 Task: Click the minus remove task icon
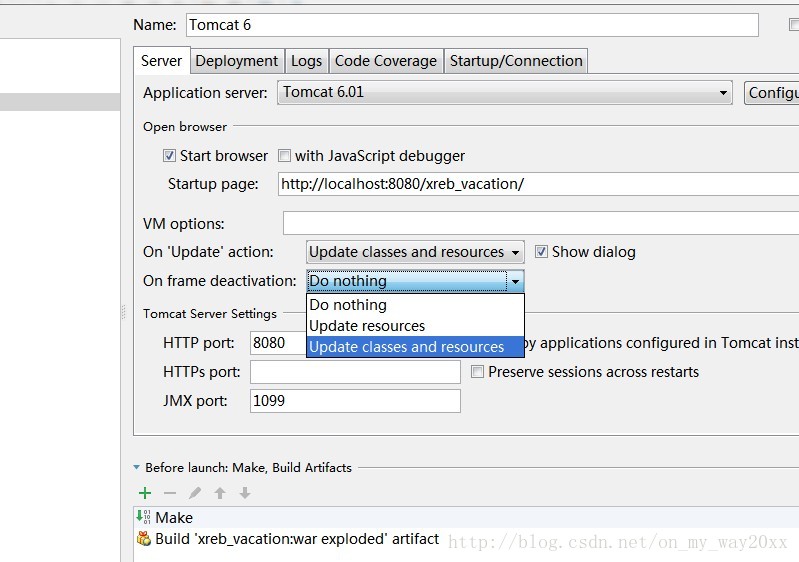(x=170, y=493)
